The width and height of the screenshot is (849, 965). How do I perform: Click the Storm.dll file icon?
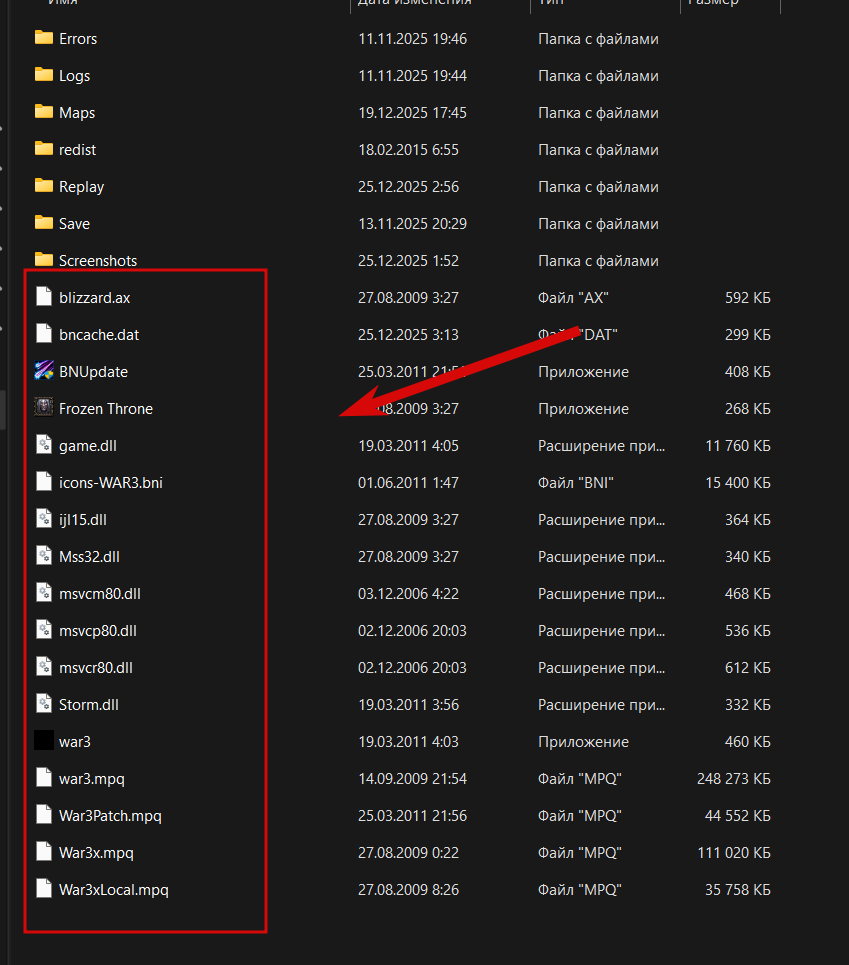click(44, 703)
